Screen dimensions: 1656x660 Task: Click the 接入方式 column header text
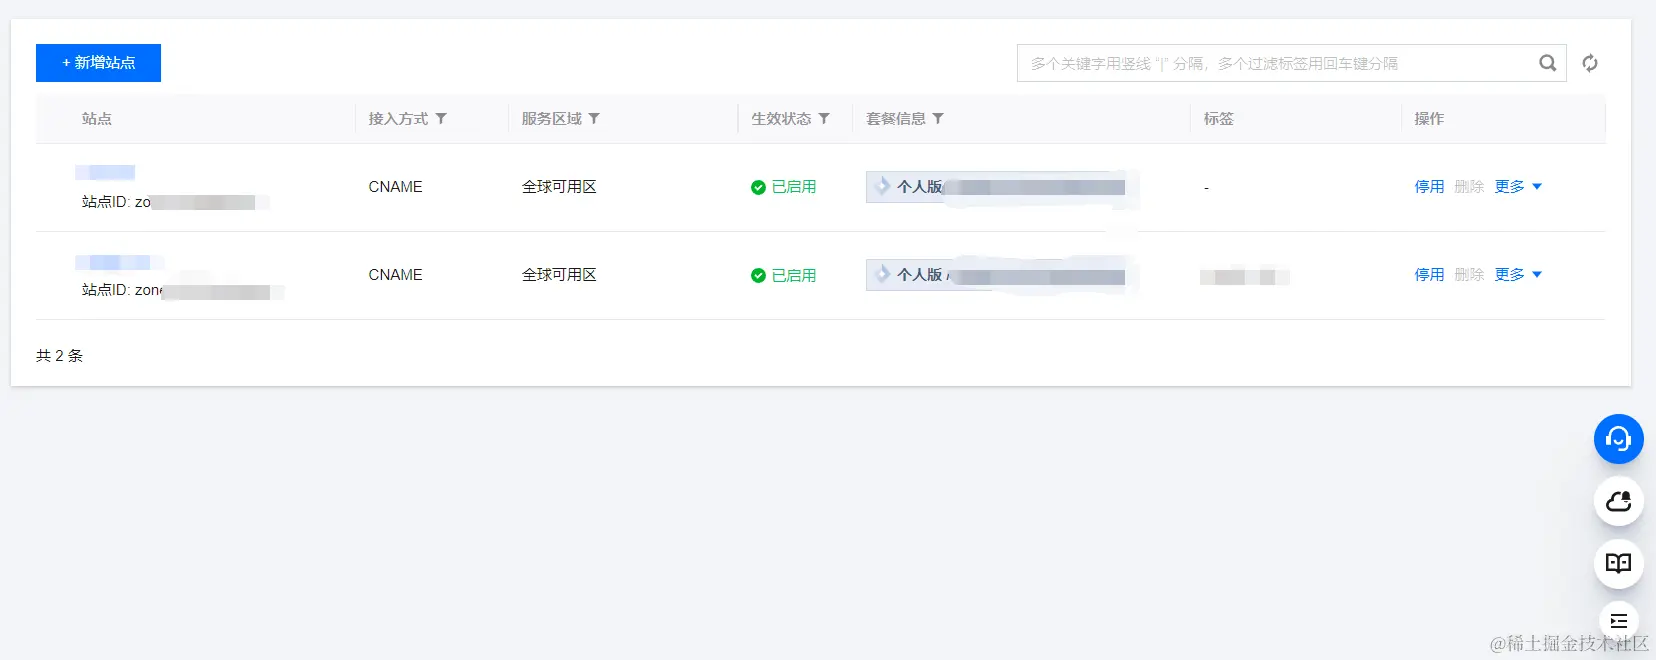click(398, 118)
